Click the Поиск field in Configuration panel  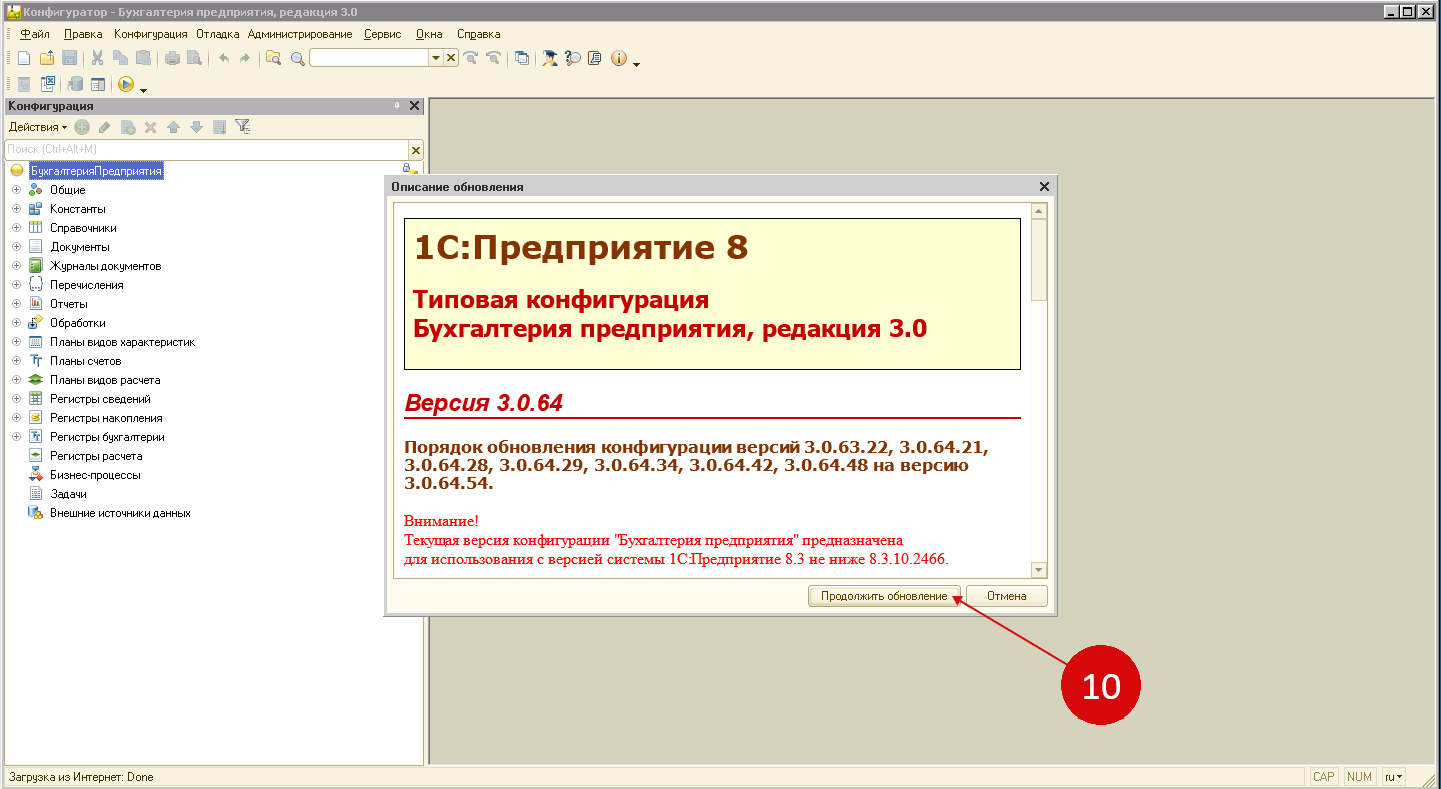[x=206, y=149]
